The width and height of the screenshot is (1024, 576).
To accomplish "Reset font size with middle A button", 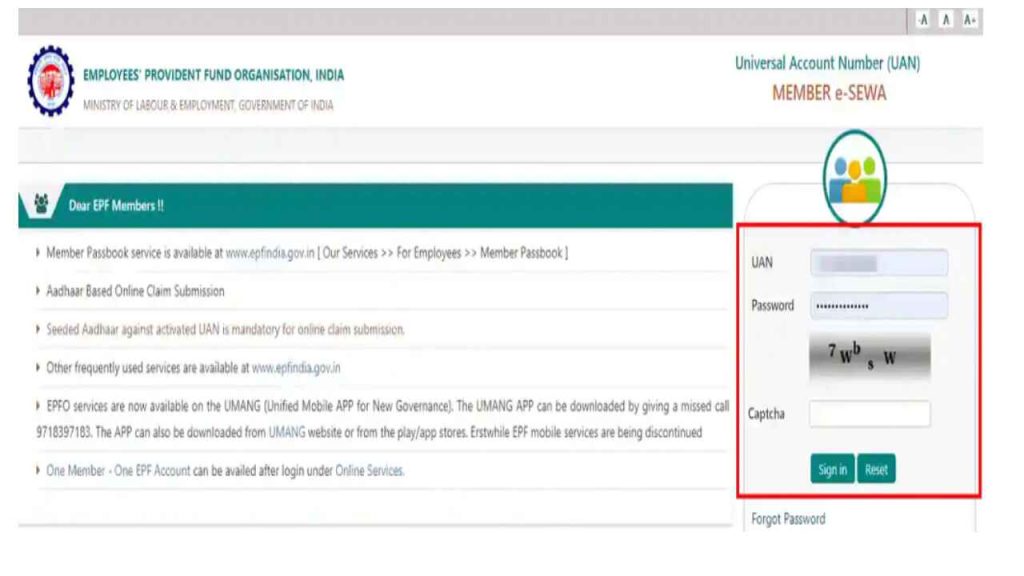I will (946, 20).
